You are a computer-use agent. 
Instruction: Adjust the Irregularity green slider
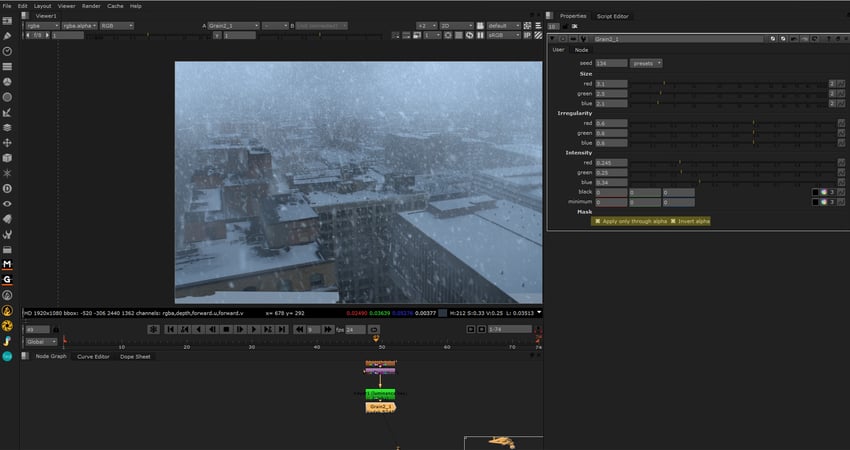[x=733, y=133]
